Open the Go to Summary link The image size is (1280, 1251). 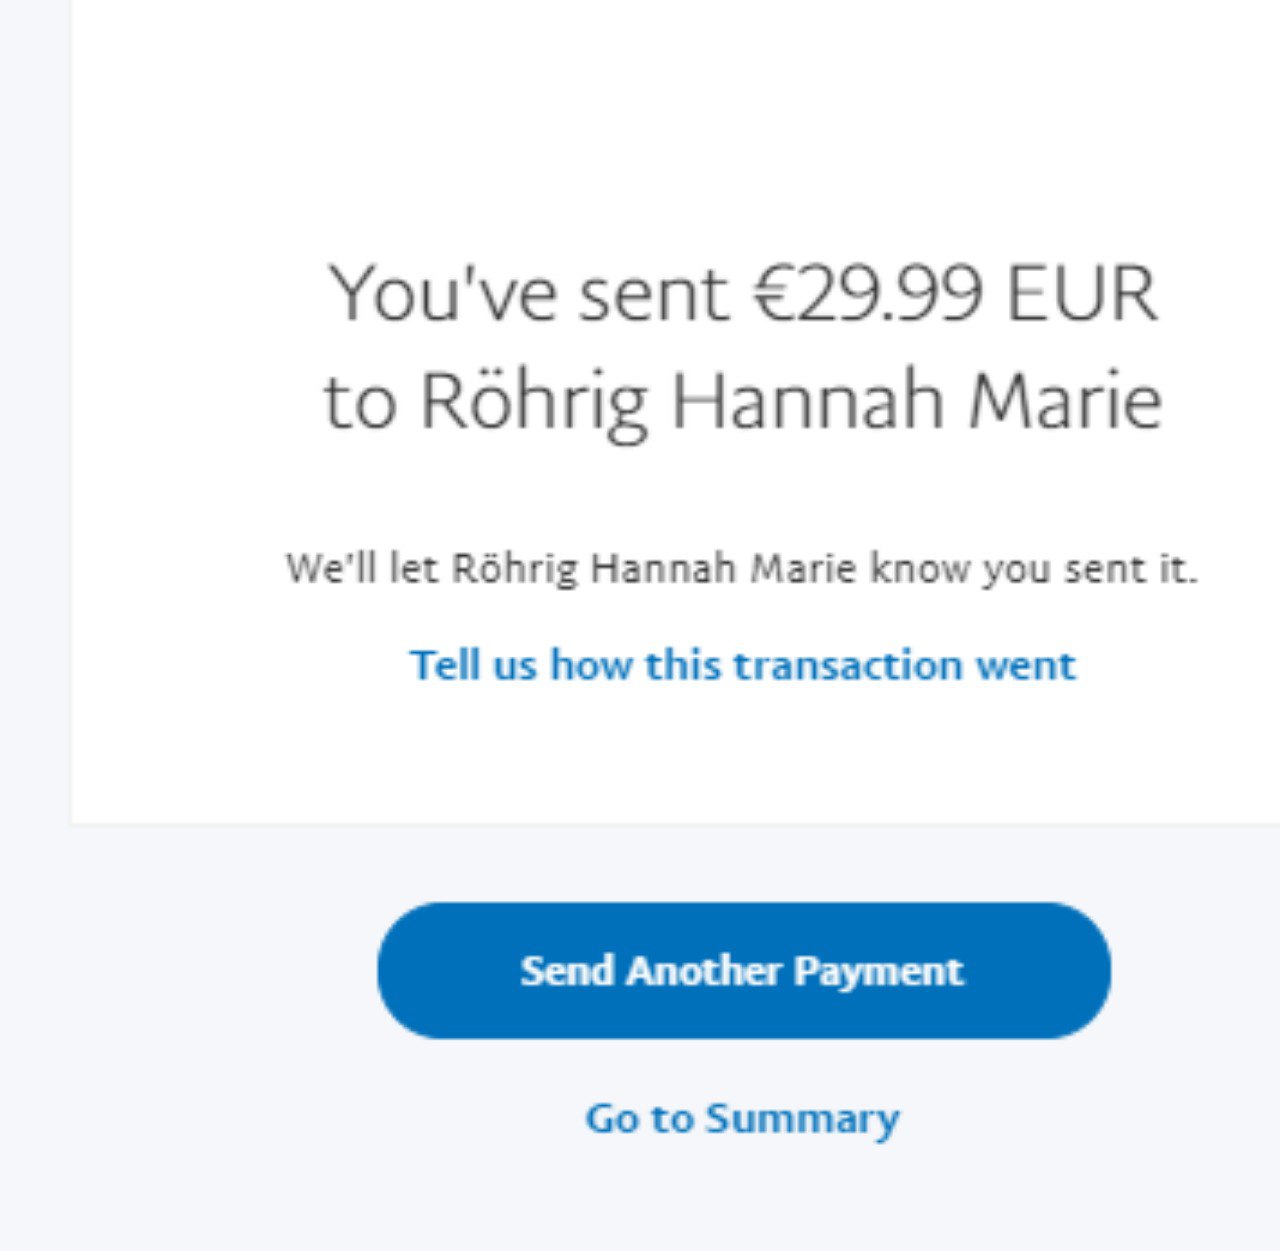point(742,1118)
